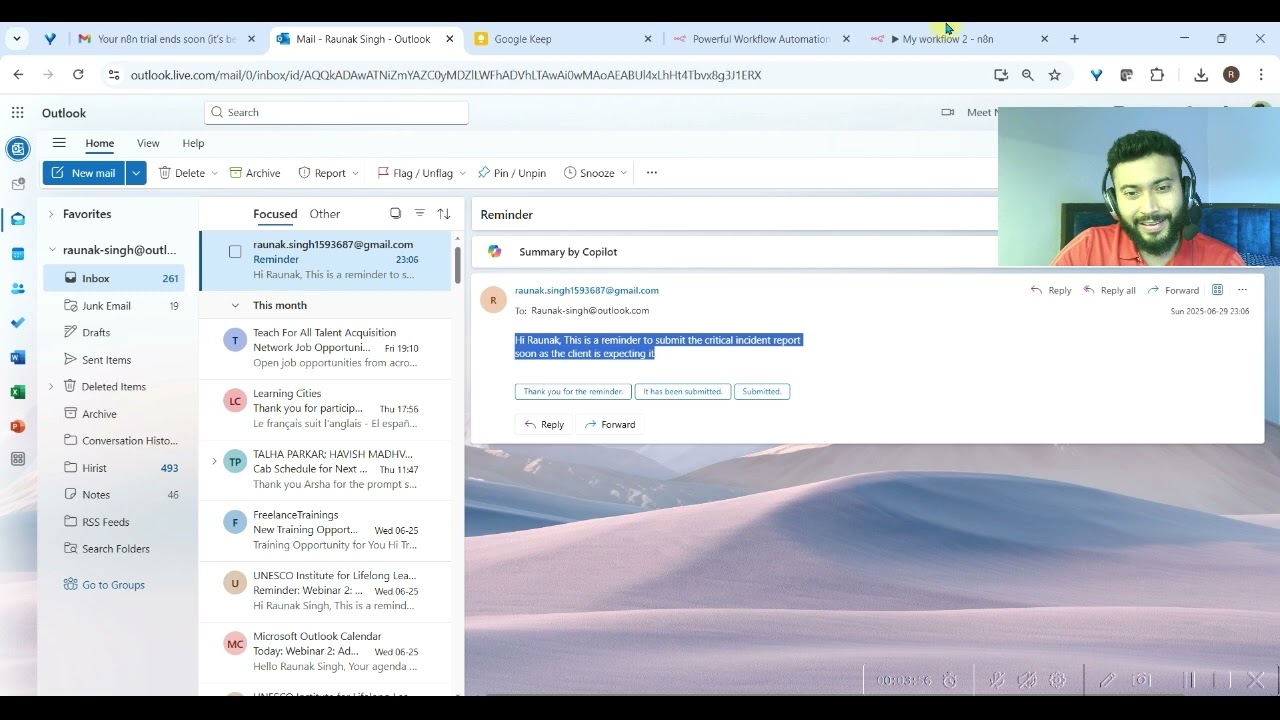The image size is (1280, 720).
Task: Toggle the recorder annotation pen
Action: point(1108,680)
